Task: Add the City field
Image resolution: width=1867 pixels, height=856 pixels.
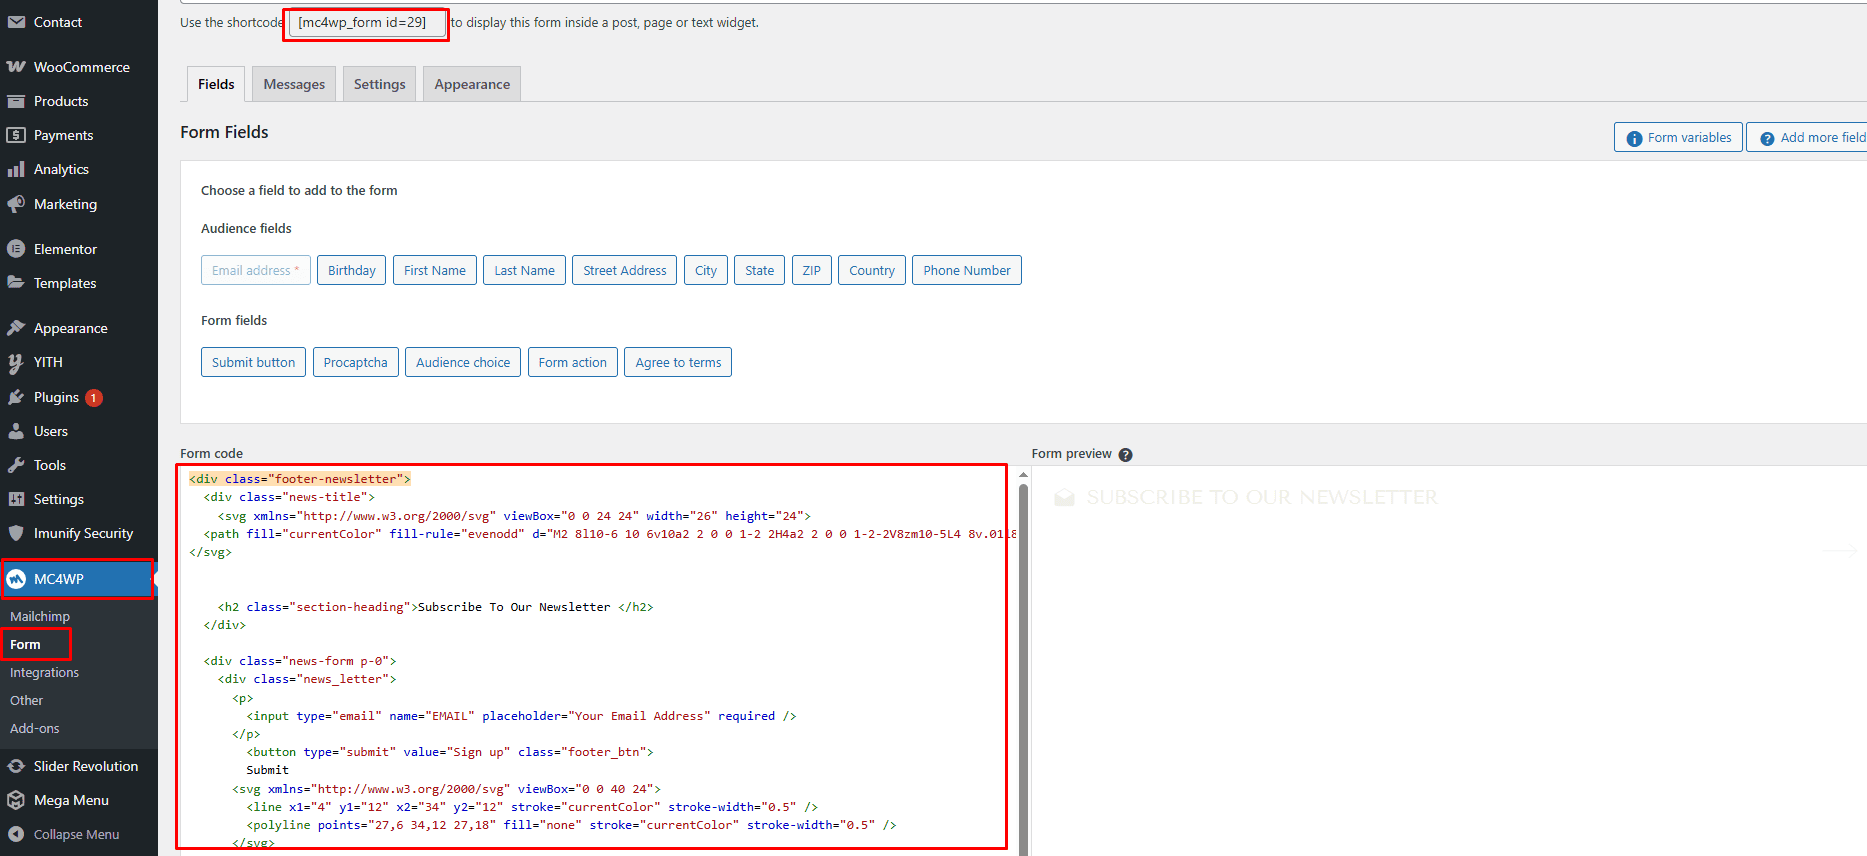Action: tap(706, 270)
